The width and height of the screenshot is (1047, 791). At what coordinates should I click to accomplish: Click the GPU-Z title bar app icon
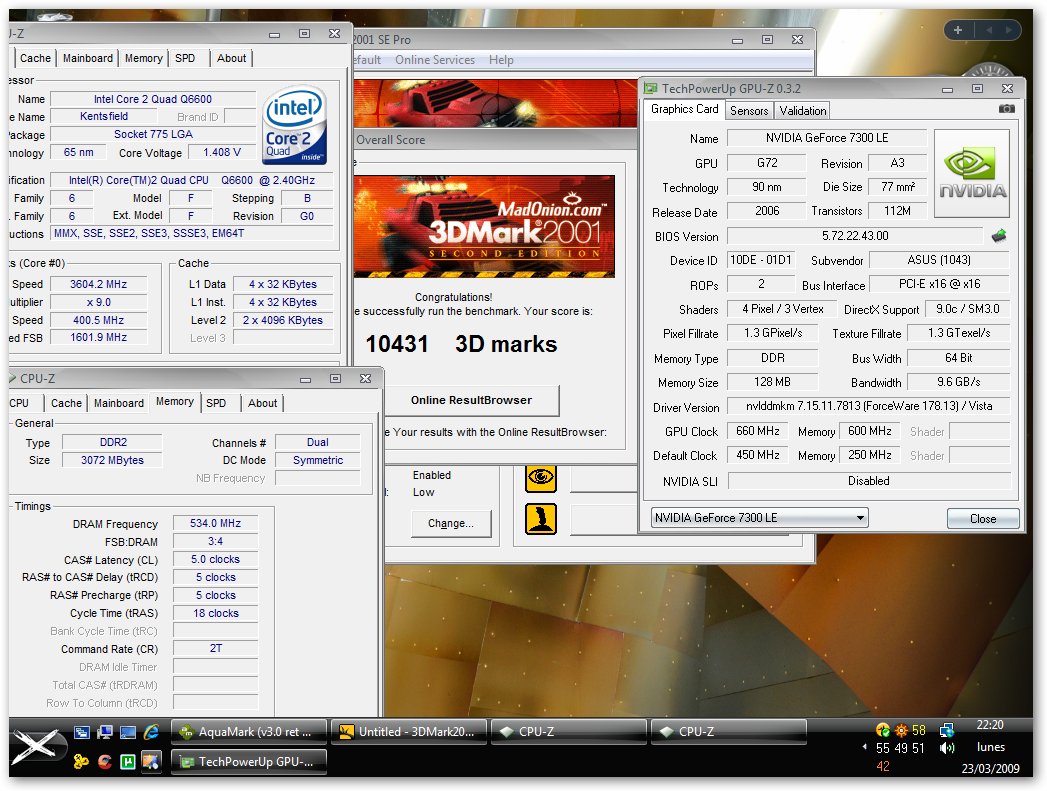(x=650, y=88)
